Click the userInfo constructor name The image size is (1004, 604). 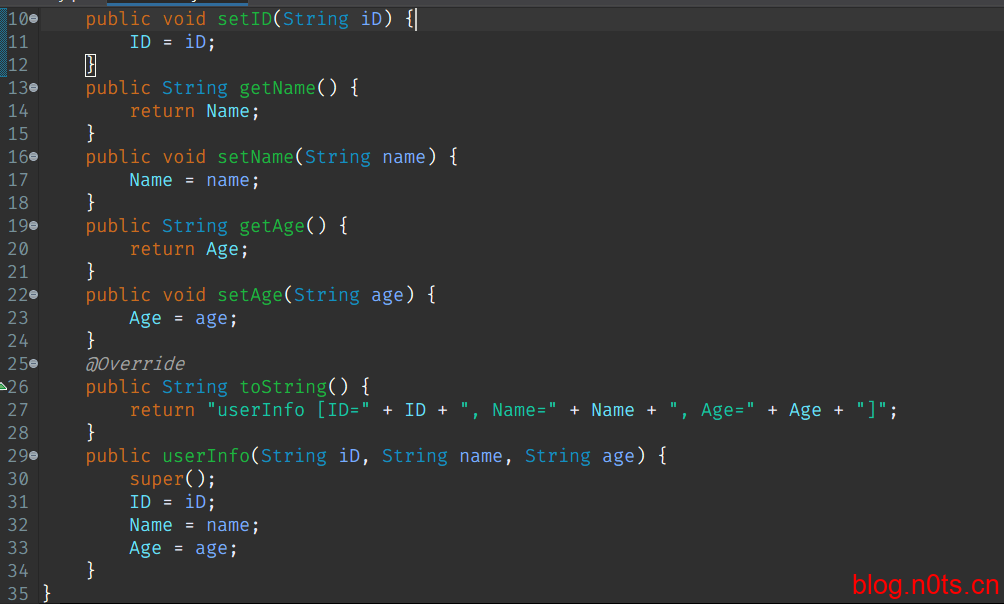pos(206,456)
